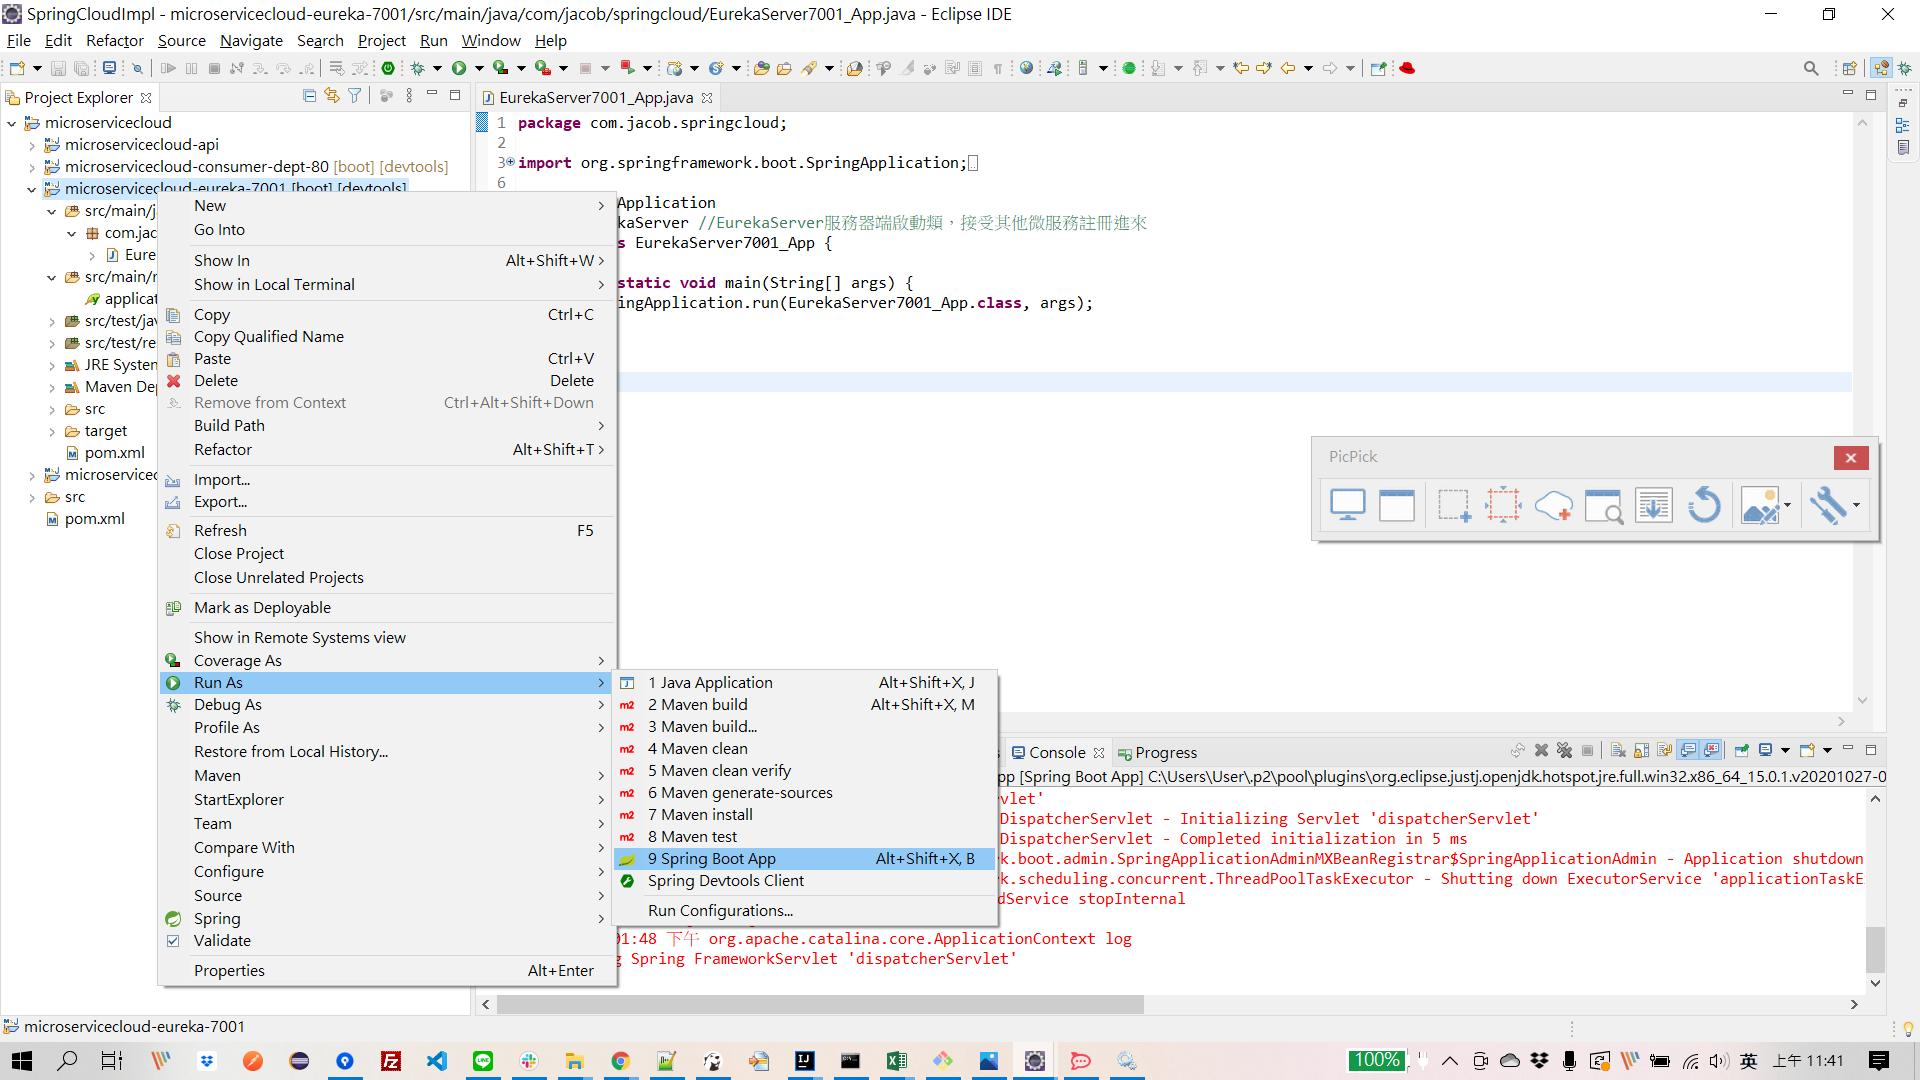Screen dimensions: 1920x1080
Task: Open Project Explorer view menu dots
Action: coord(409,96)
